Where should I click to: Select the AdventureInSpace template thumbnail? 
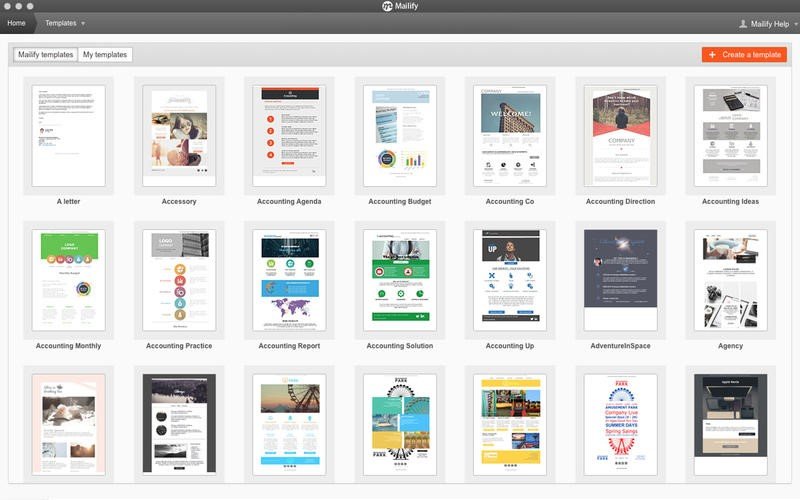620,280
